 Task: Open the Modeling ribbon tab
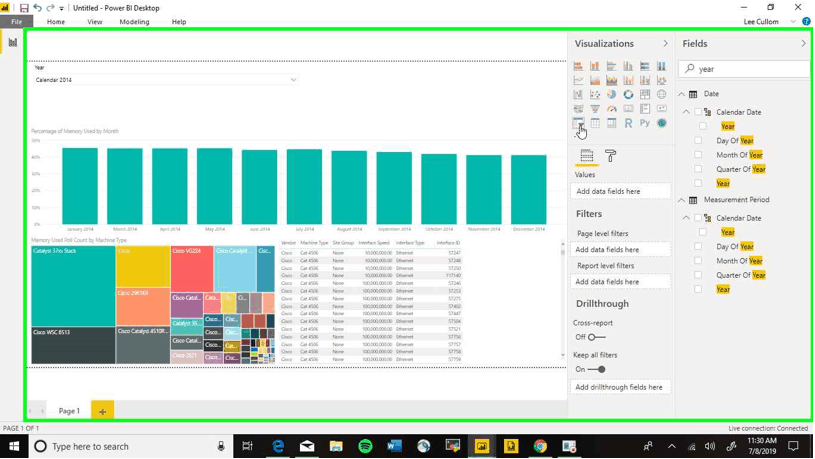point(134,22)
